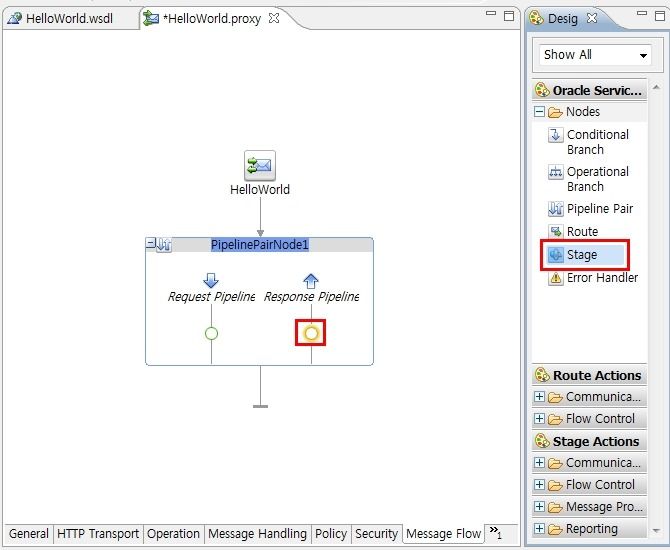This screenshot has width=670, height=550.
Task: Click the pipeline pair icon in PipelinePairNode1 header
Action: (x=164, y=245)
